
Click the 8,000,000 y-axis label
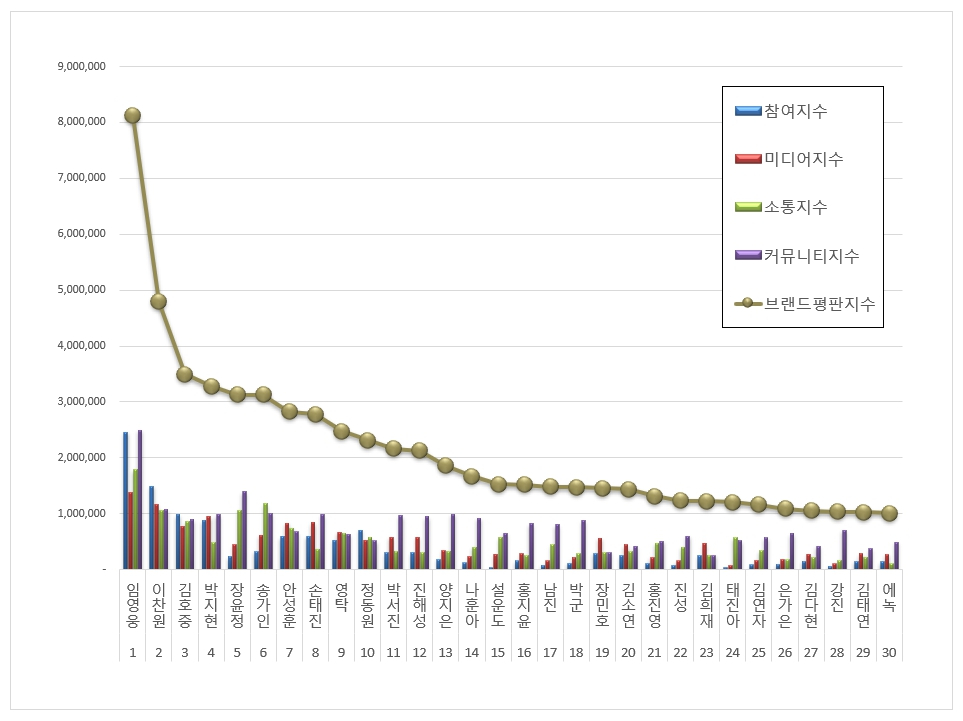[x=82, y=122]
